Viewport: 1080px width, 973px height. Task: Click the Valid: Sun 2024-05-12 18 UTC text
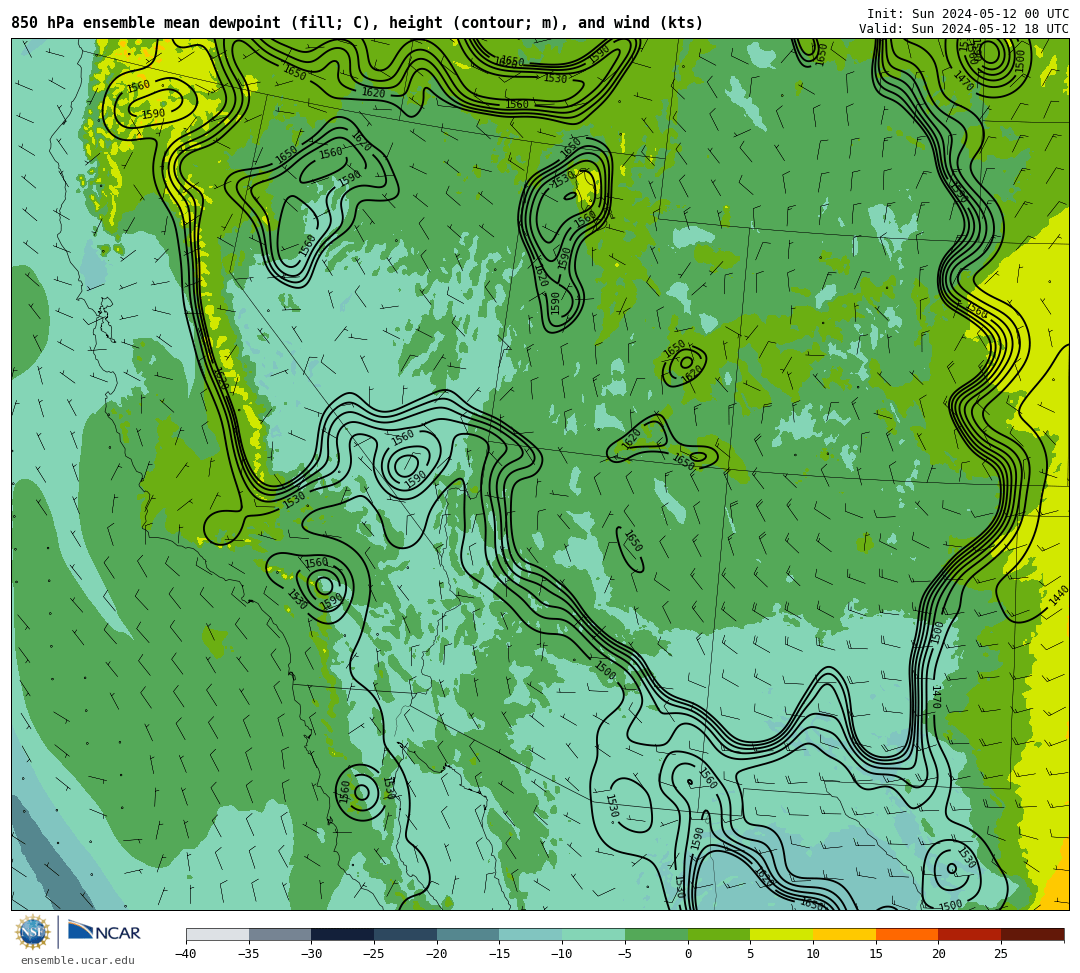click(964, 29)
